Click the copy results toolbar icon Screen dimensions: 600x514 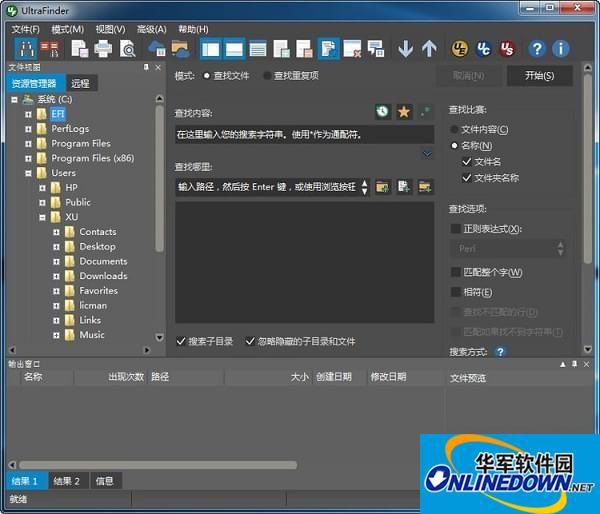(x=80, y=49)
